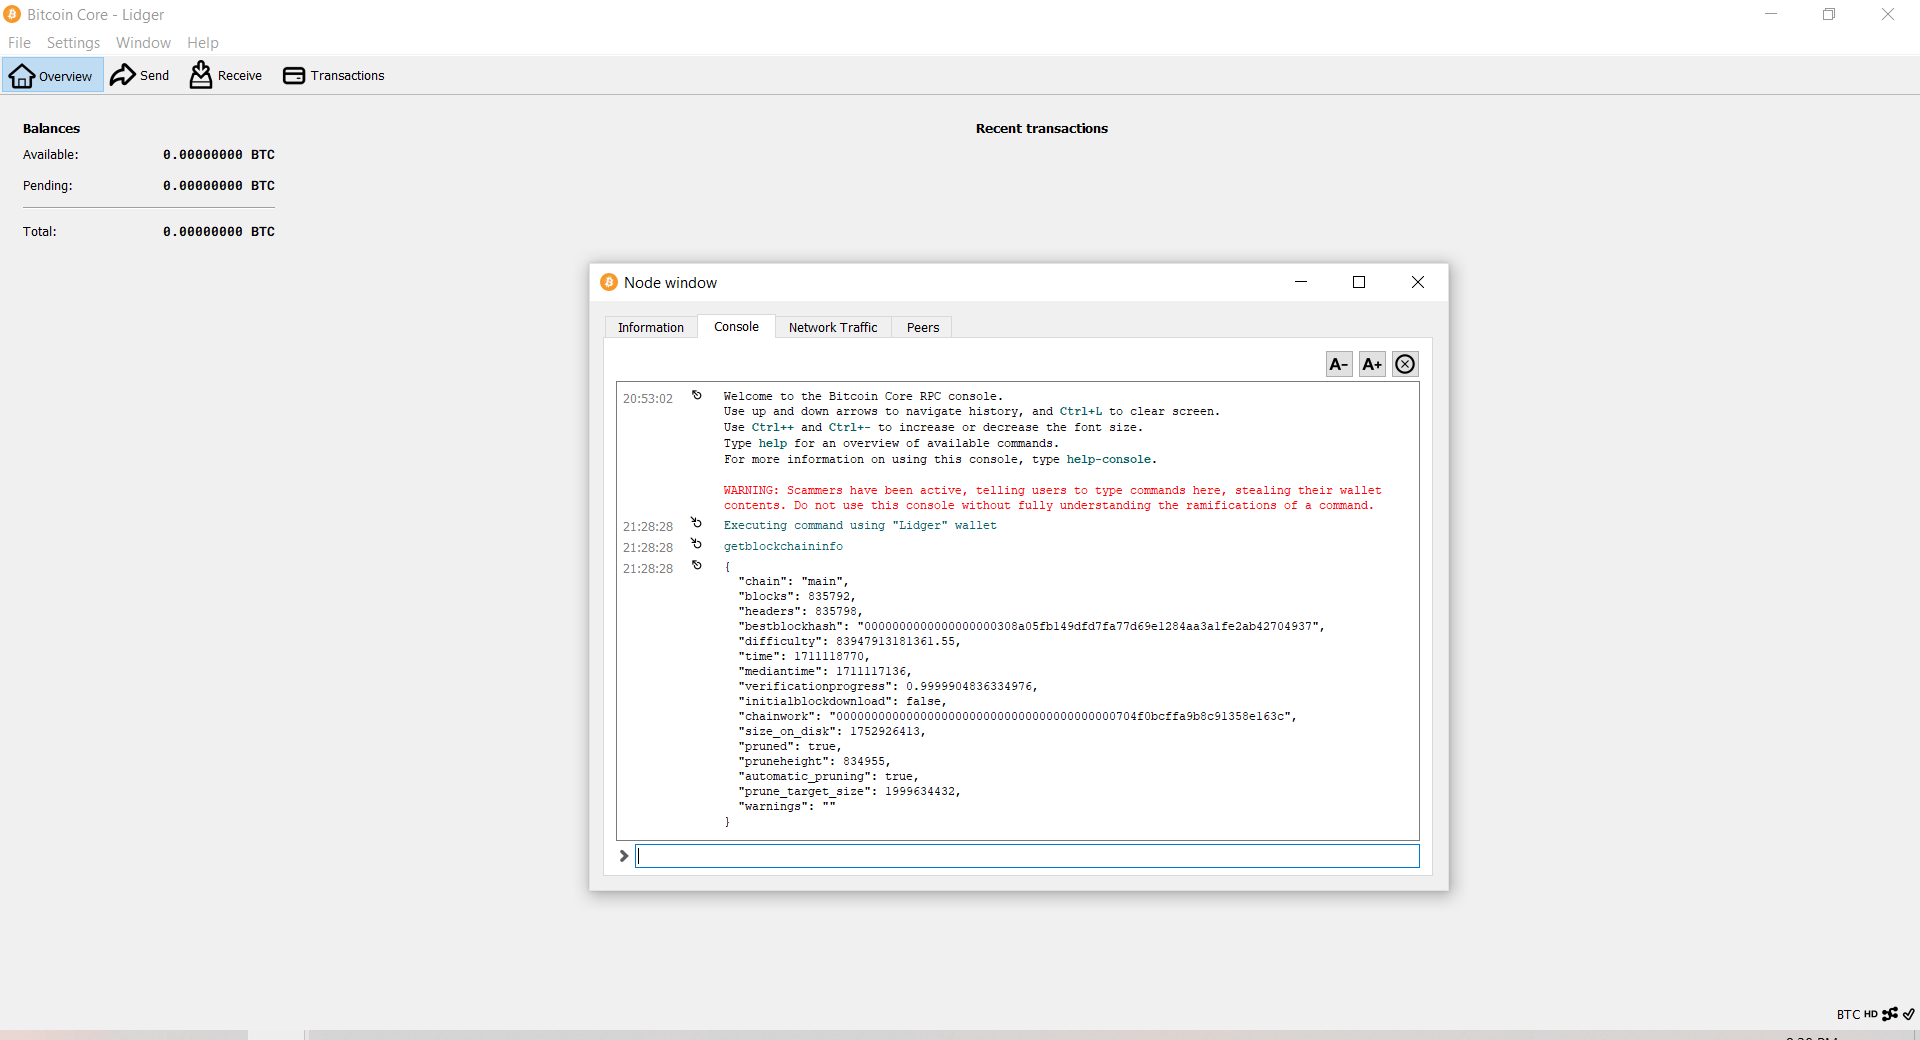Viewport: 1920px width, 1040px height.
Task: Switch to the Network Traffic tab
Action: [833, 328]
